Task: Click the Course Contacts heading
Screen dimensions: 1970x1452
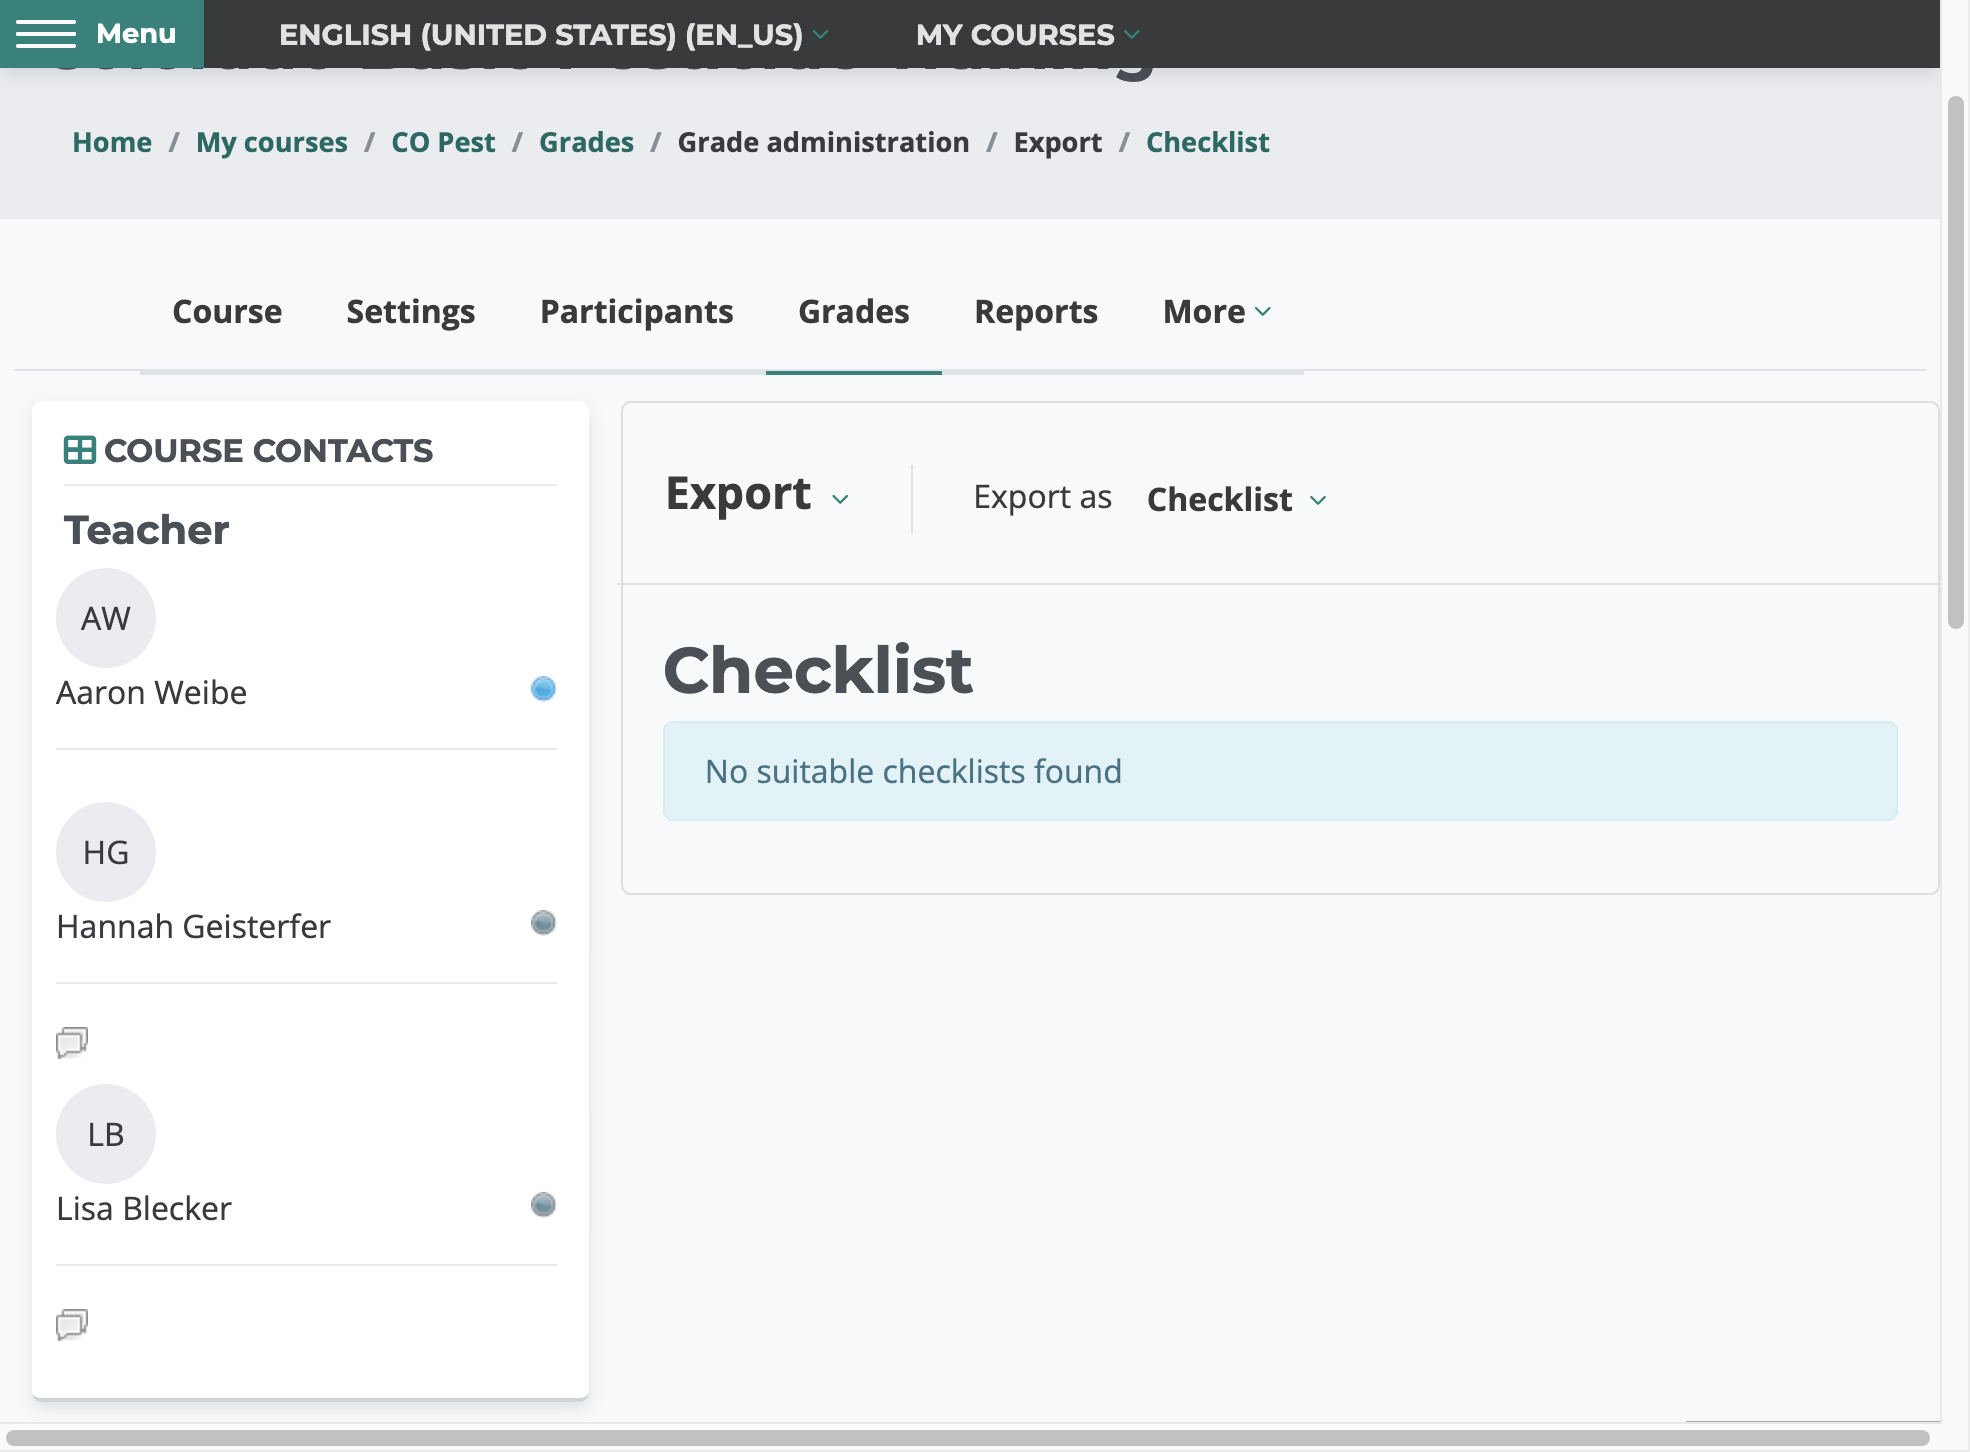Action: [268, 450]
